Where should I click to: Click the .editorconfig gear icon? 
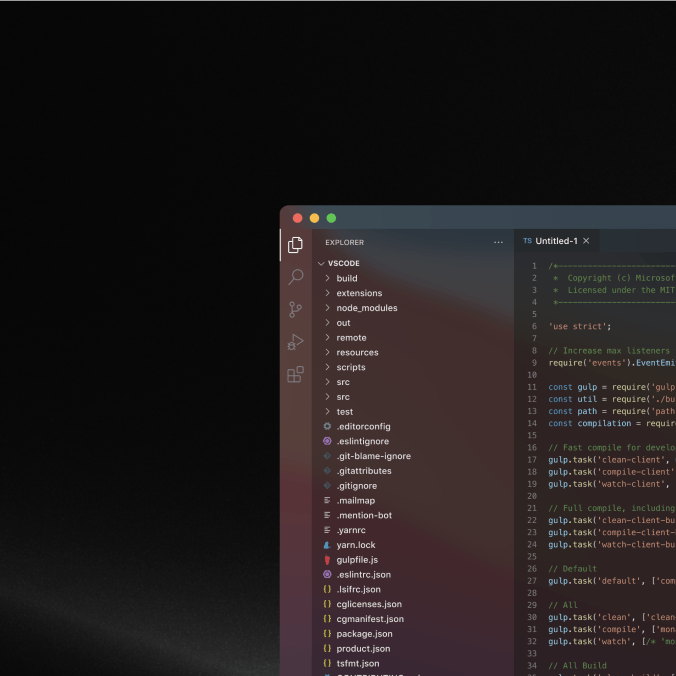coord(327,427)
